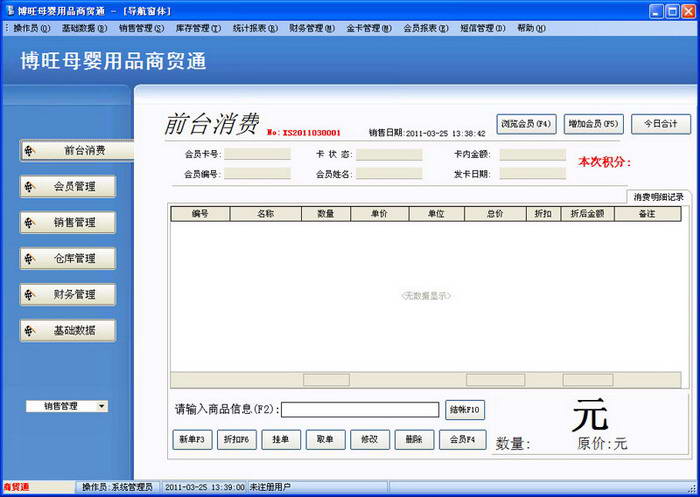Viewport: 700px width, 497px height.
Task: Click the 修改 button
Action: pyautogui.click(x=370, y=439)
